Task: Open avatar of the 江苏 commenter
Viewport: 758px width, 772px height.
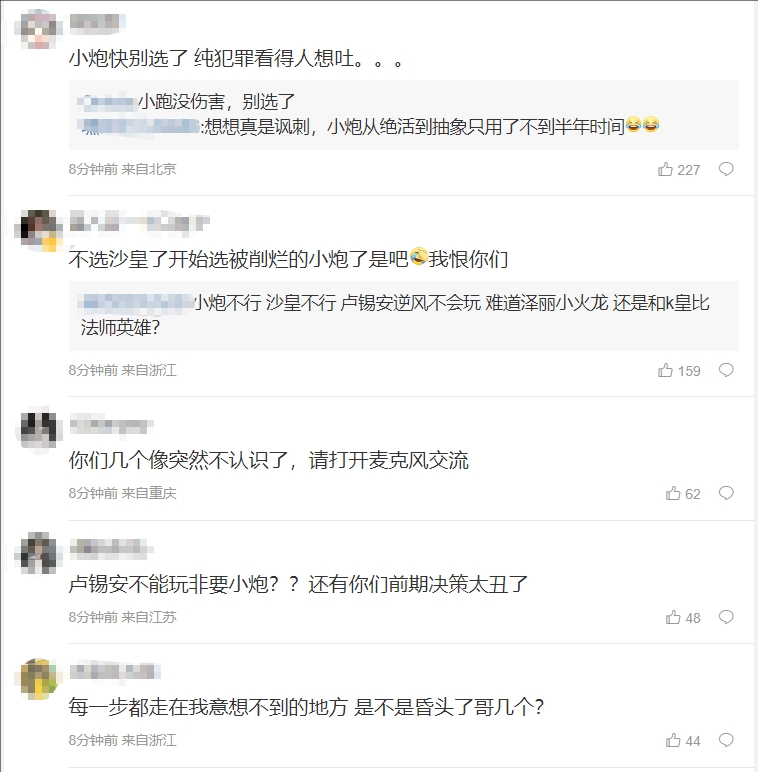Action: [x=38, y=553]
